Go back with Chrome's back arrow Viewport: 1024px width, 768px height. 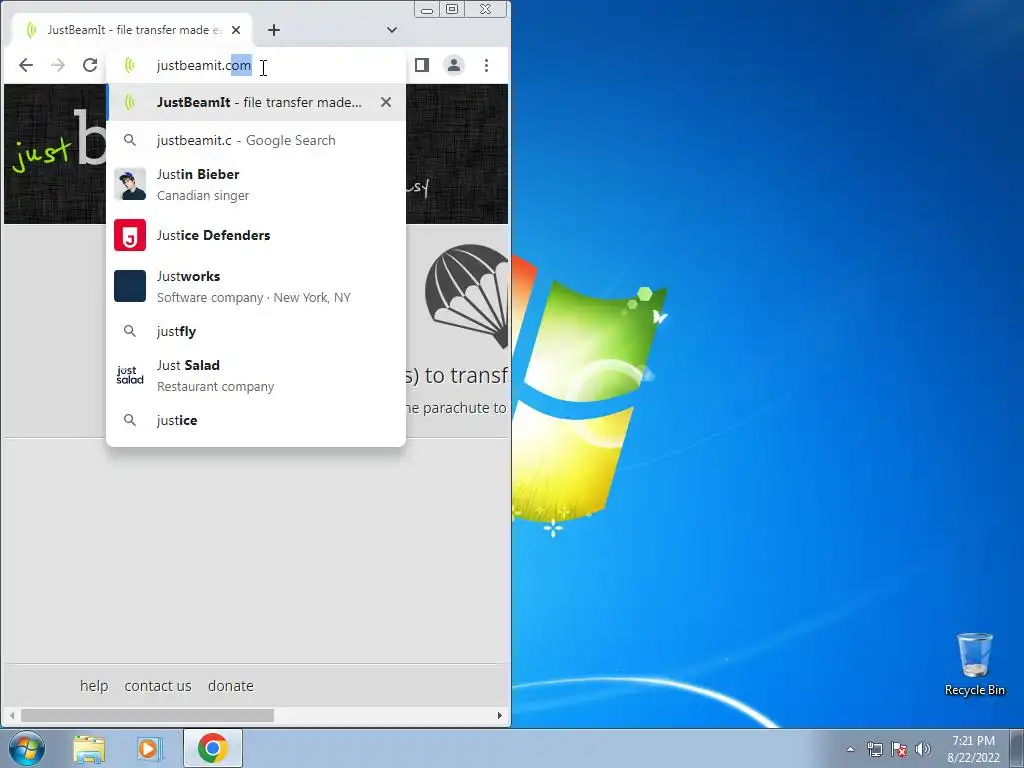[x=25, y=65]
